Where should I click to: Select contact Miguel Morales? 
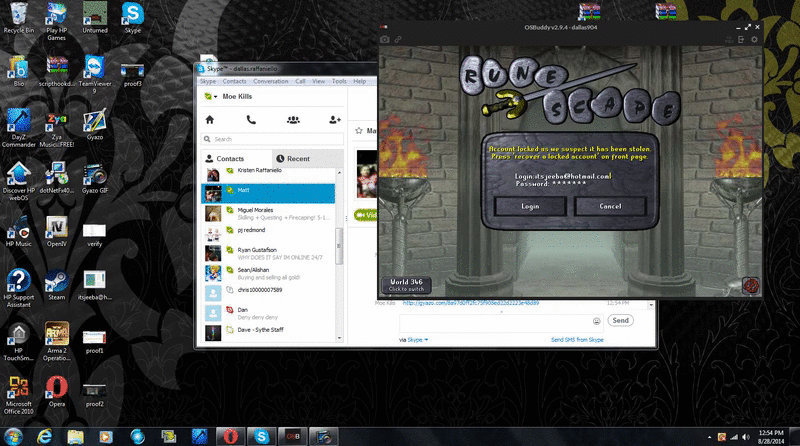[x=268, y=214]
